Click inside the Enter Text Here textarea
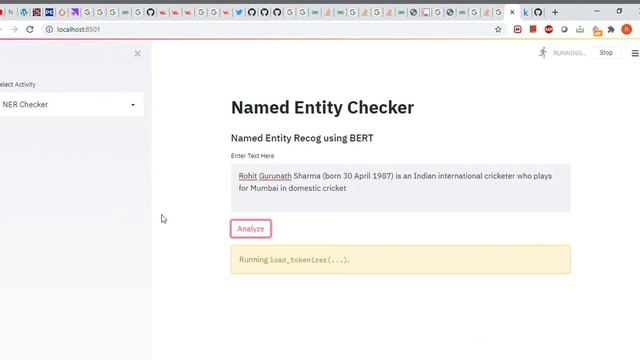The height and width of the screenshot is (360, 640). [x=400, y=188]
